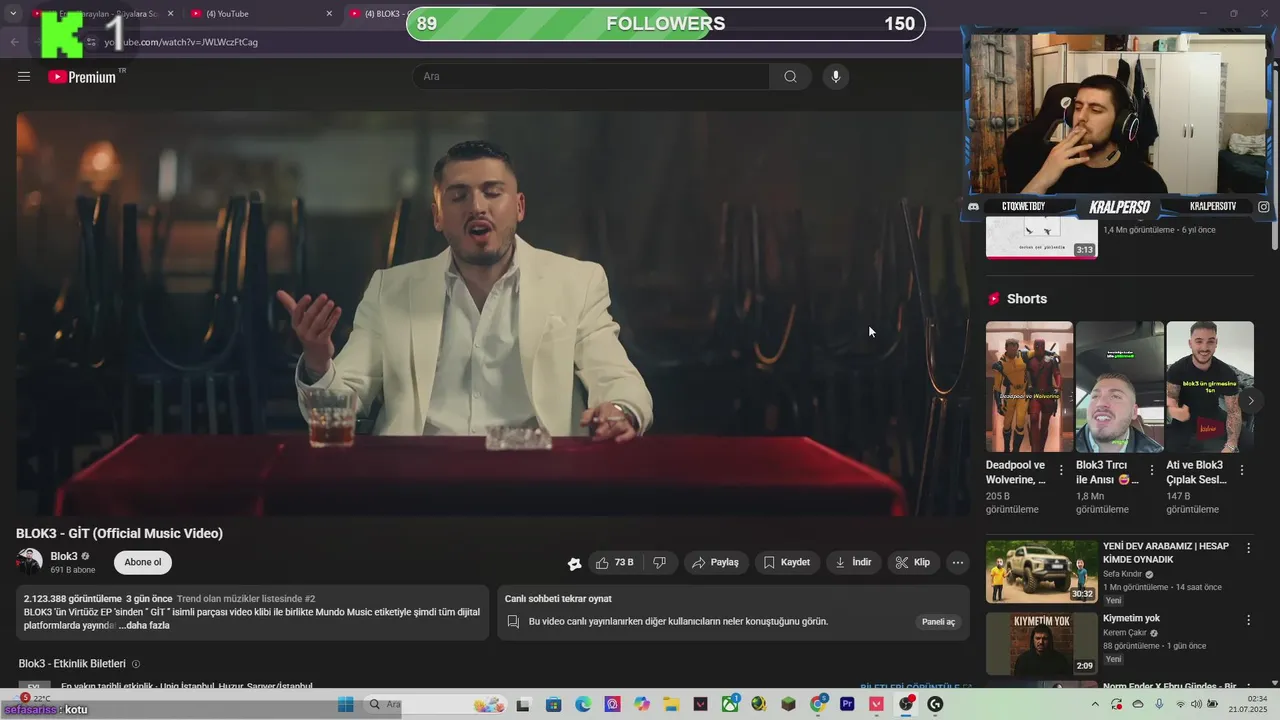Open the 3:13 video thumbnail in sidebar
The height and width of the screenshot is (720, 1280).
point(1041,238)
